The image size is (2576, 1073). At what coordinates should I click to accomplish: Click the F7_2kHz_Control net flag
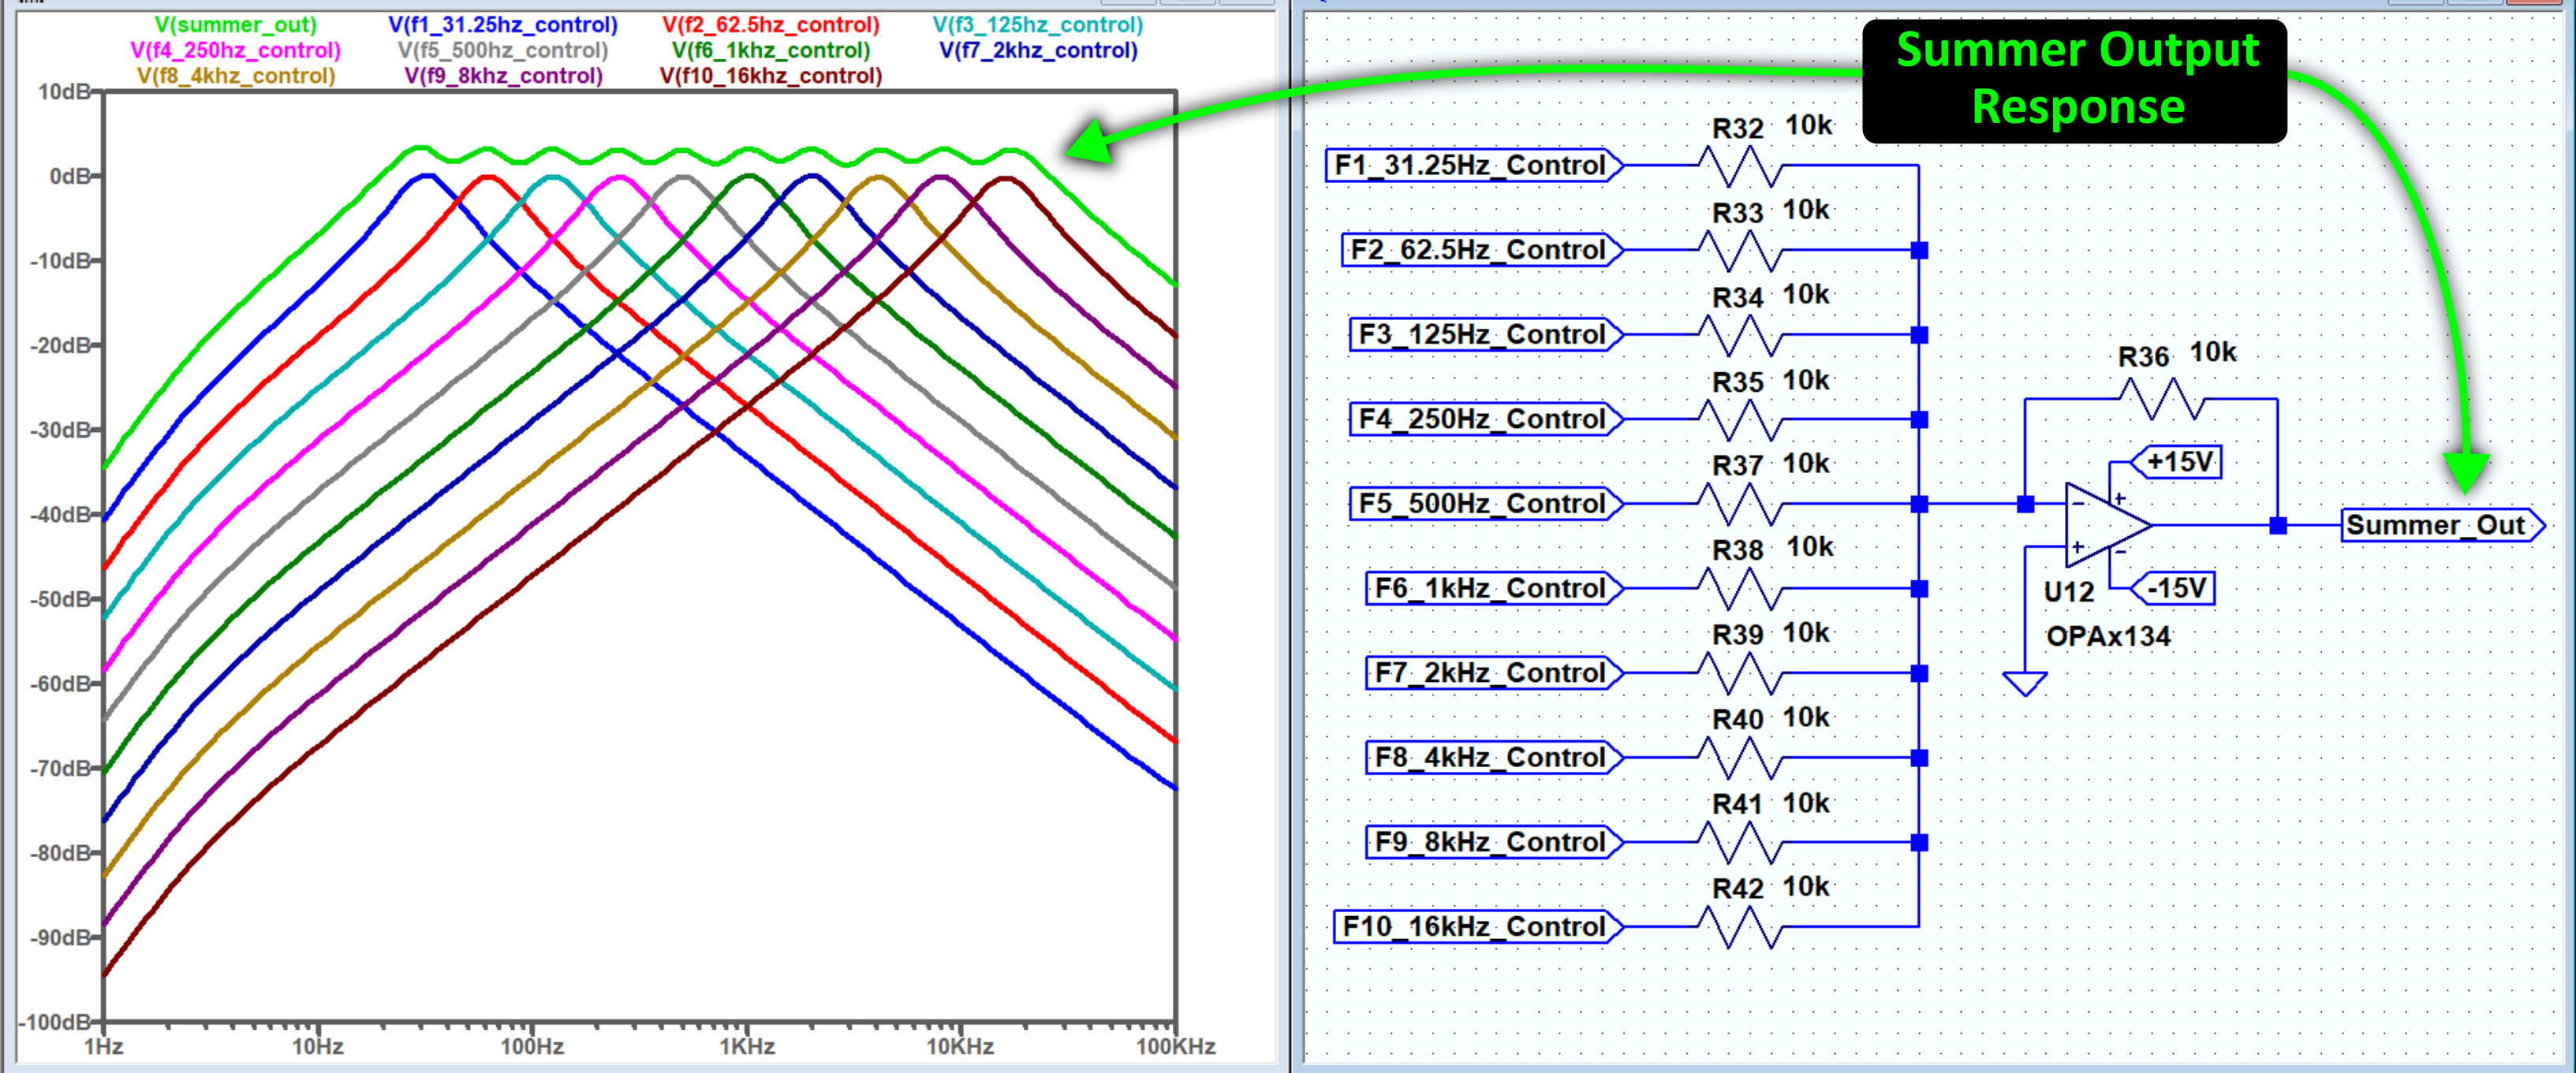1494,673
